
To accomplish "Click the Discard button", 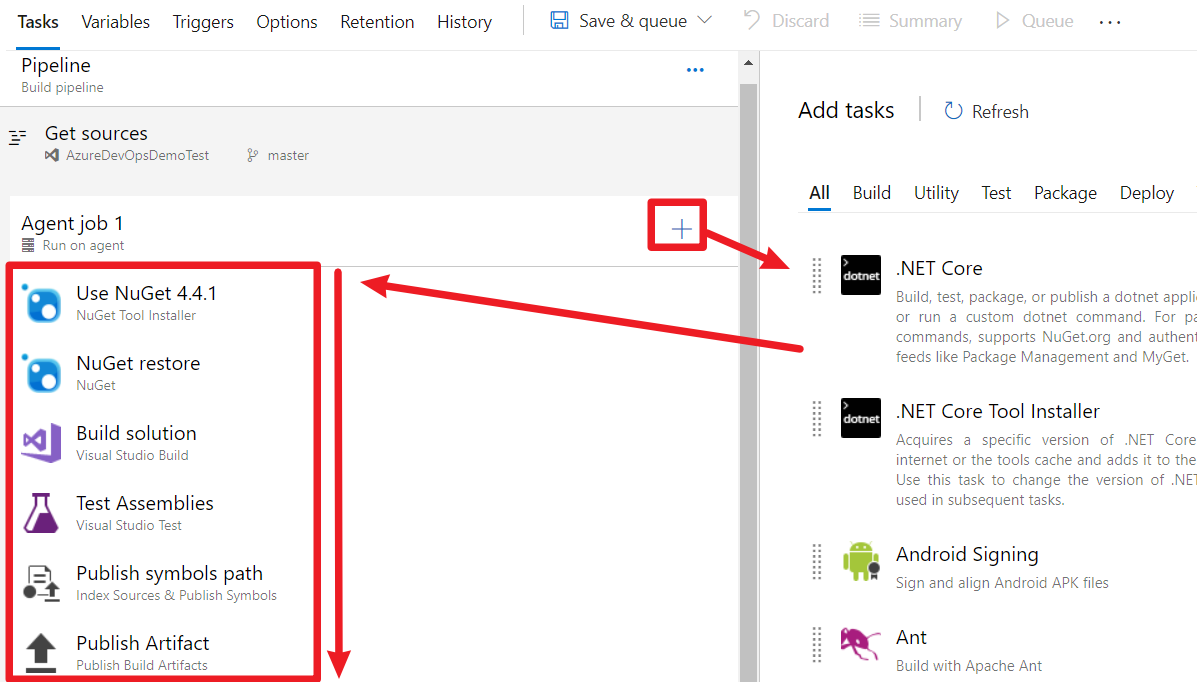I will pos(786,21).
